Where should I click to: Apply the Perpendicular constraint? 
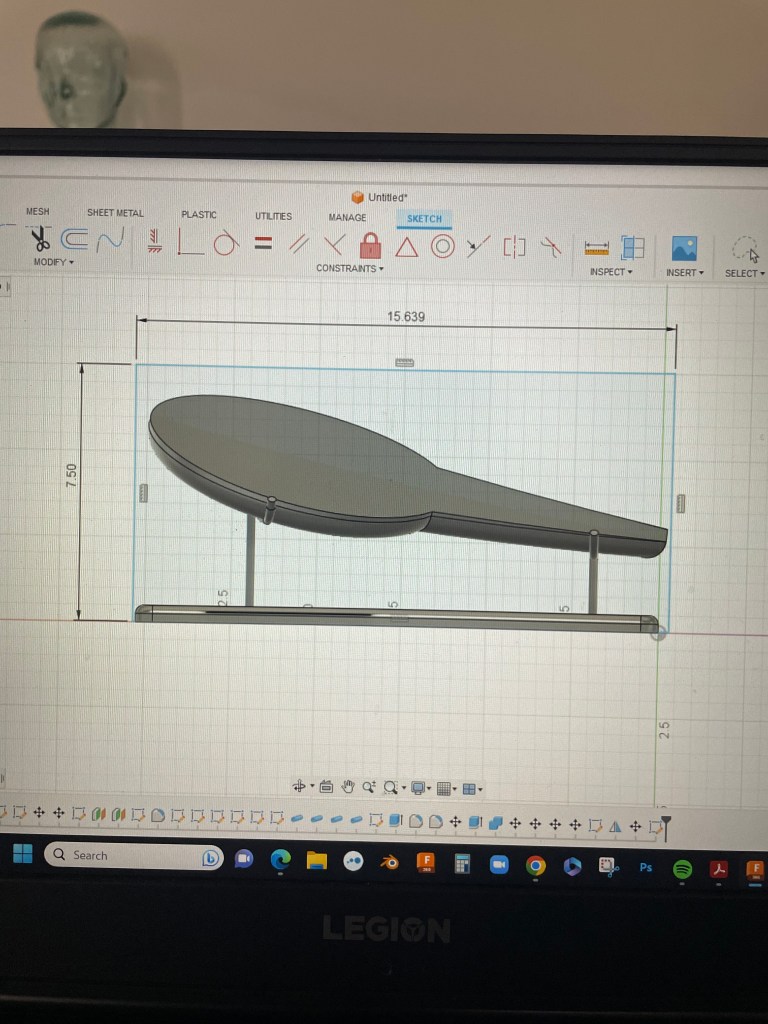[x=334, y=244]
